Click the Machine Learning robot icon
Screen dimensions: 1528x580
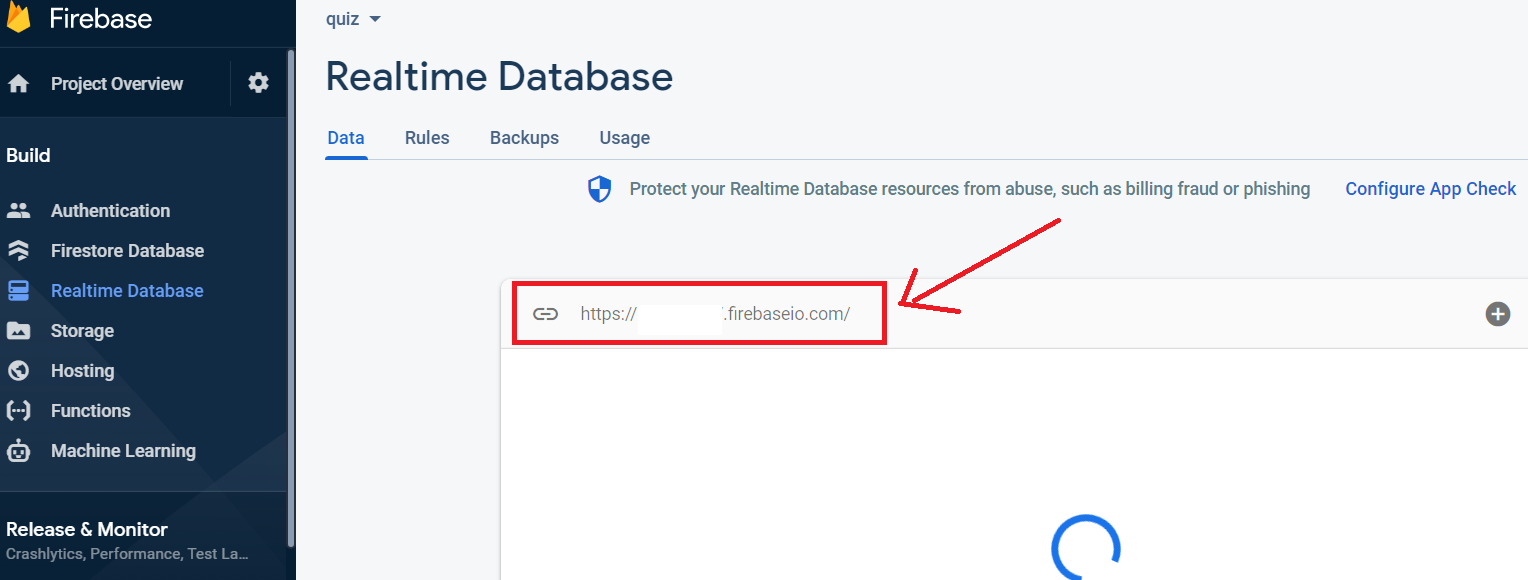click(x=18, y=451)
